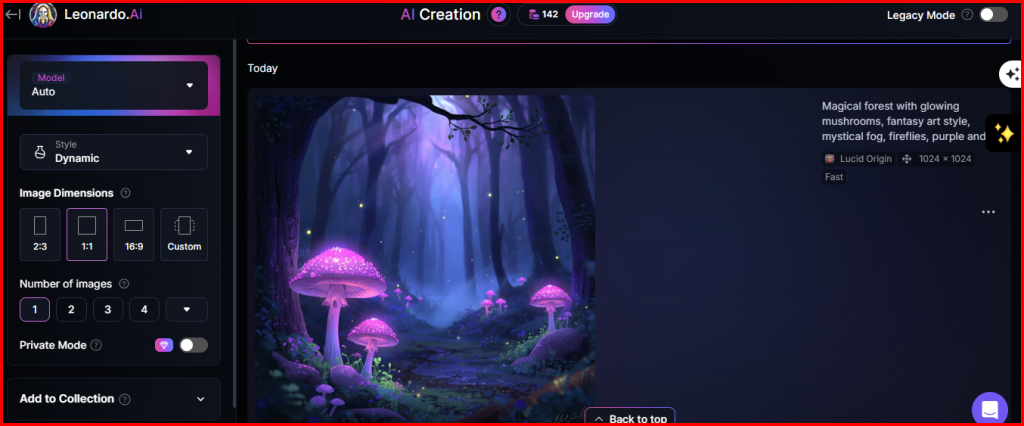This screenshot has width=1024, height=426.
Task: Click the Back to top button
Action: coord(630,418)
